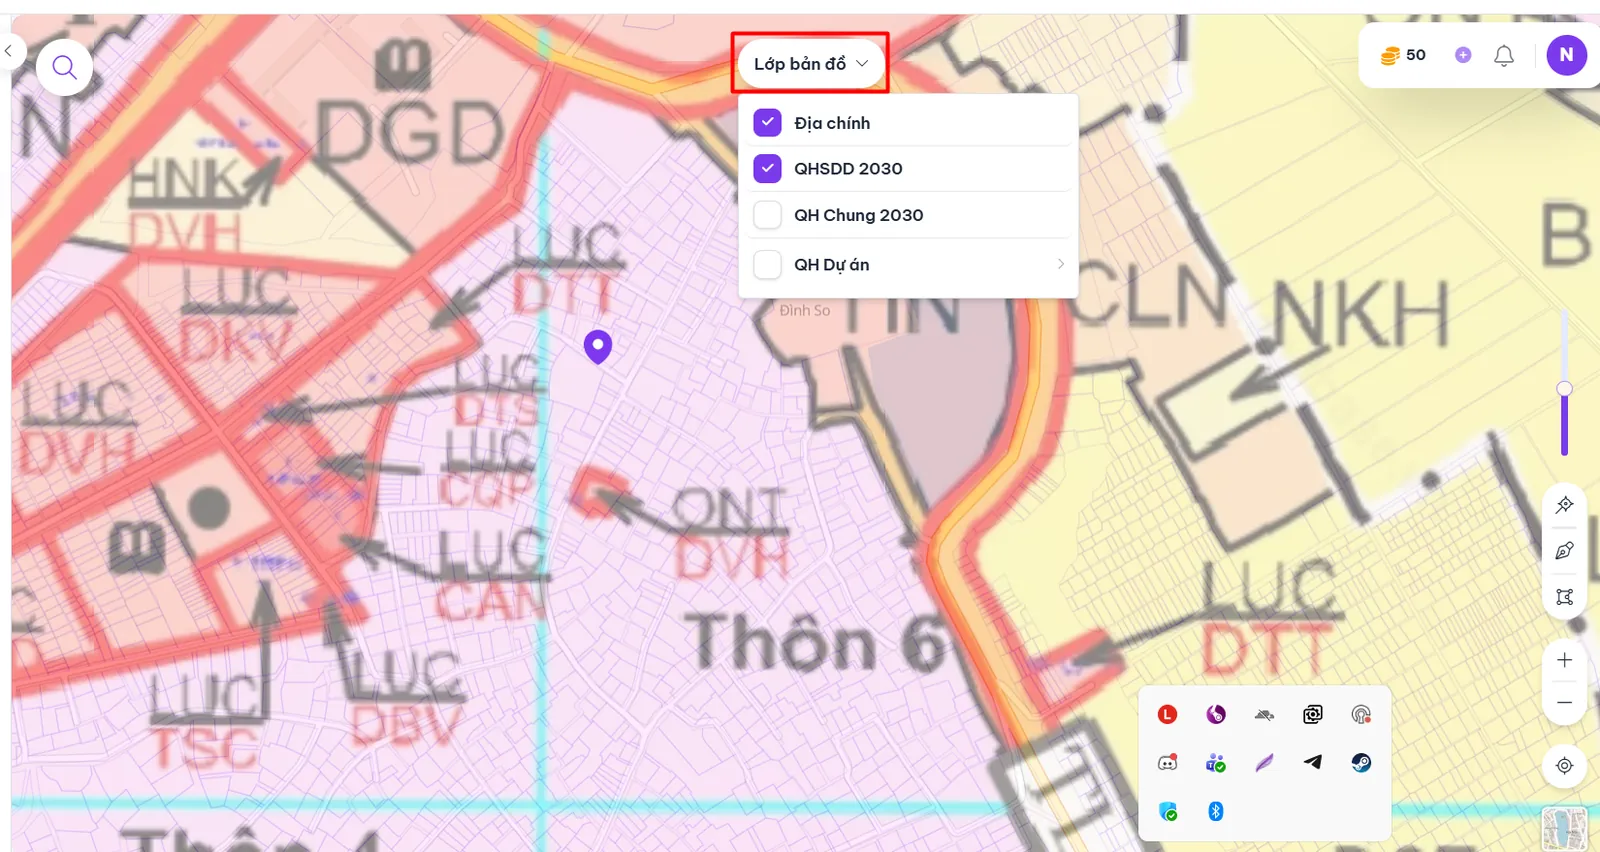1600x852 pixels.
Task: Zoom out the map with minus button
Action: pos(1565,703)
